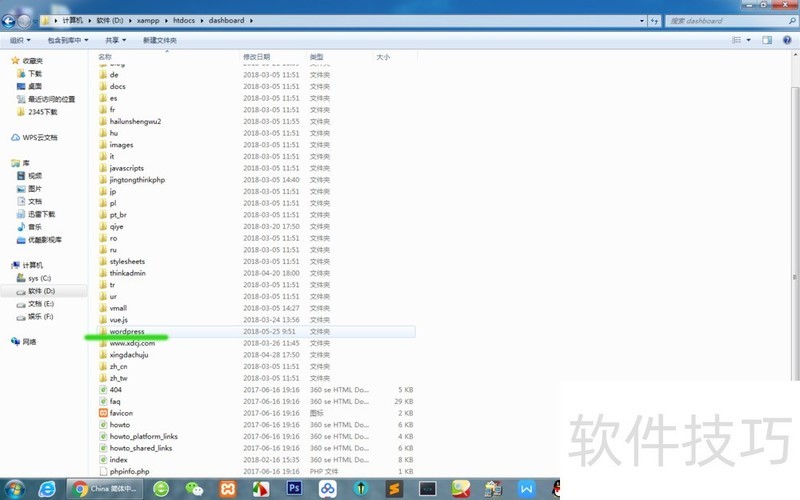Expand the arrow after xampp in breadcrumb
The height and width of the screenshot is (500, 800).
point(166,20)
